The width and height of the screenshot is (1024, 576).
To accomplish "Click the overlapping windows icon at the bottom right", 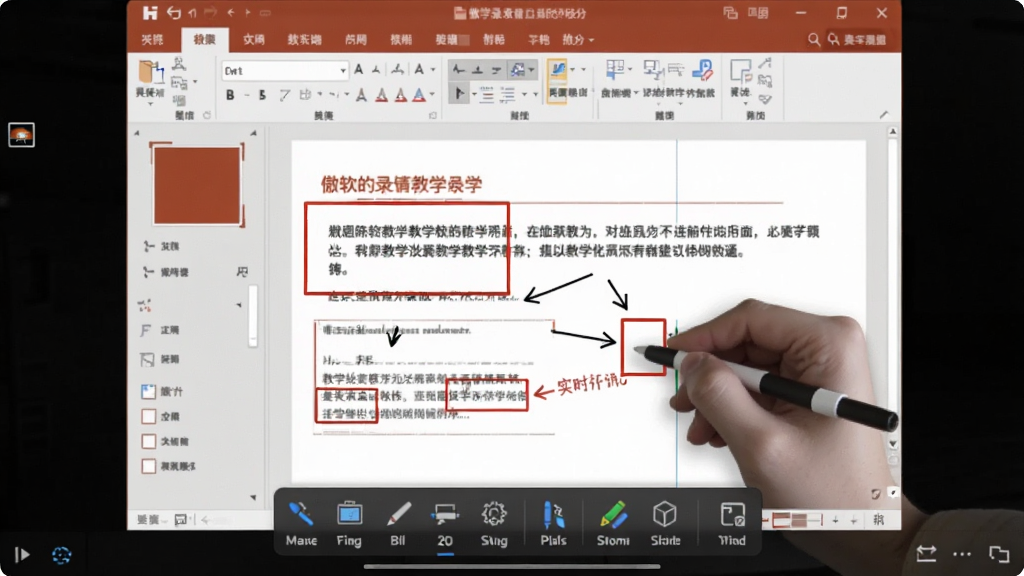I will 999,554.
